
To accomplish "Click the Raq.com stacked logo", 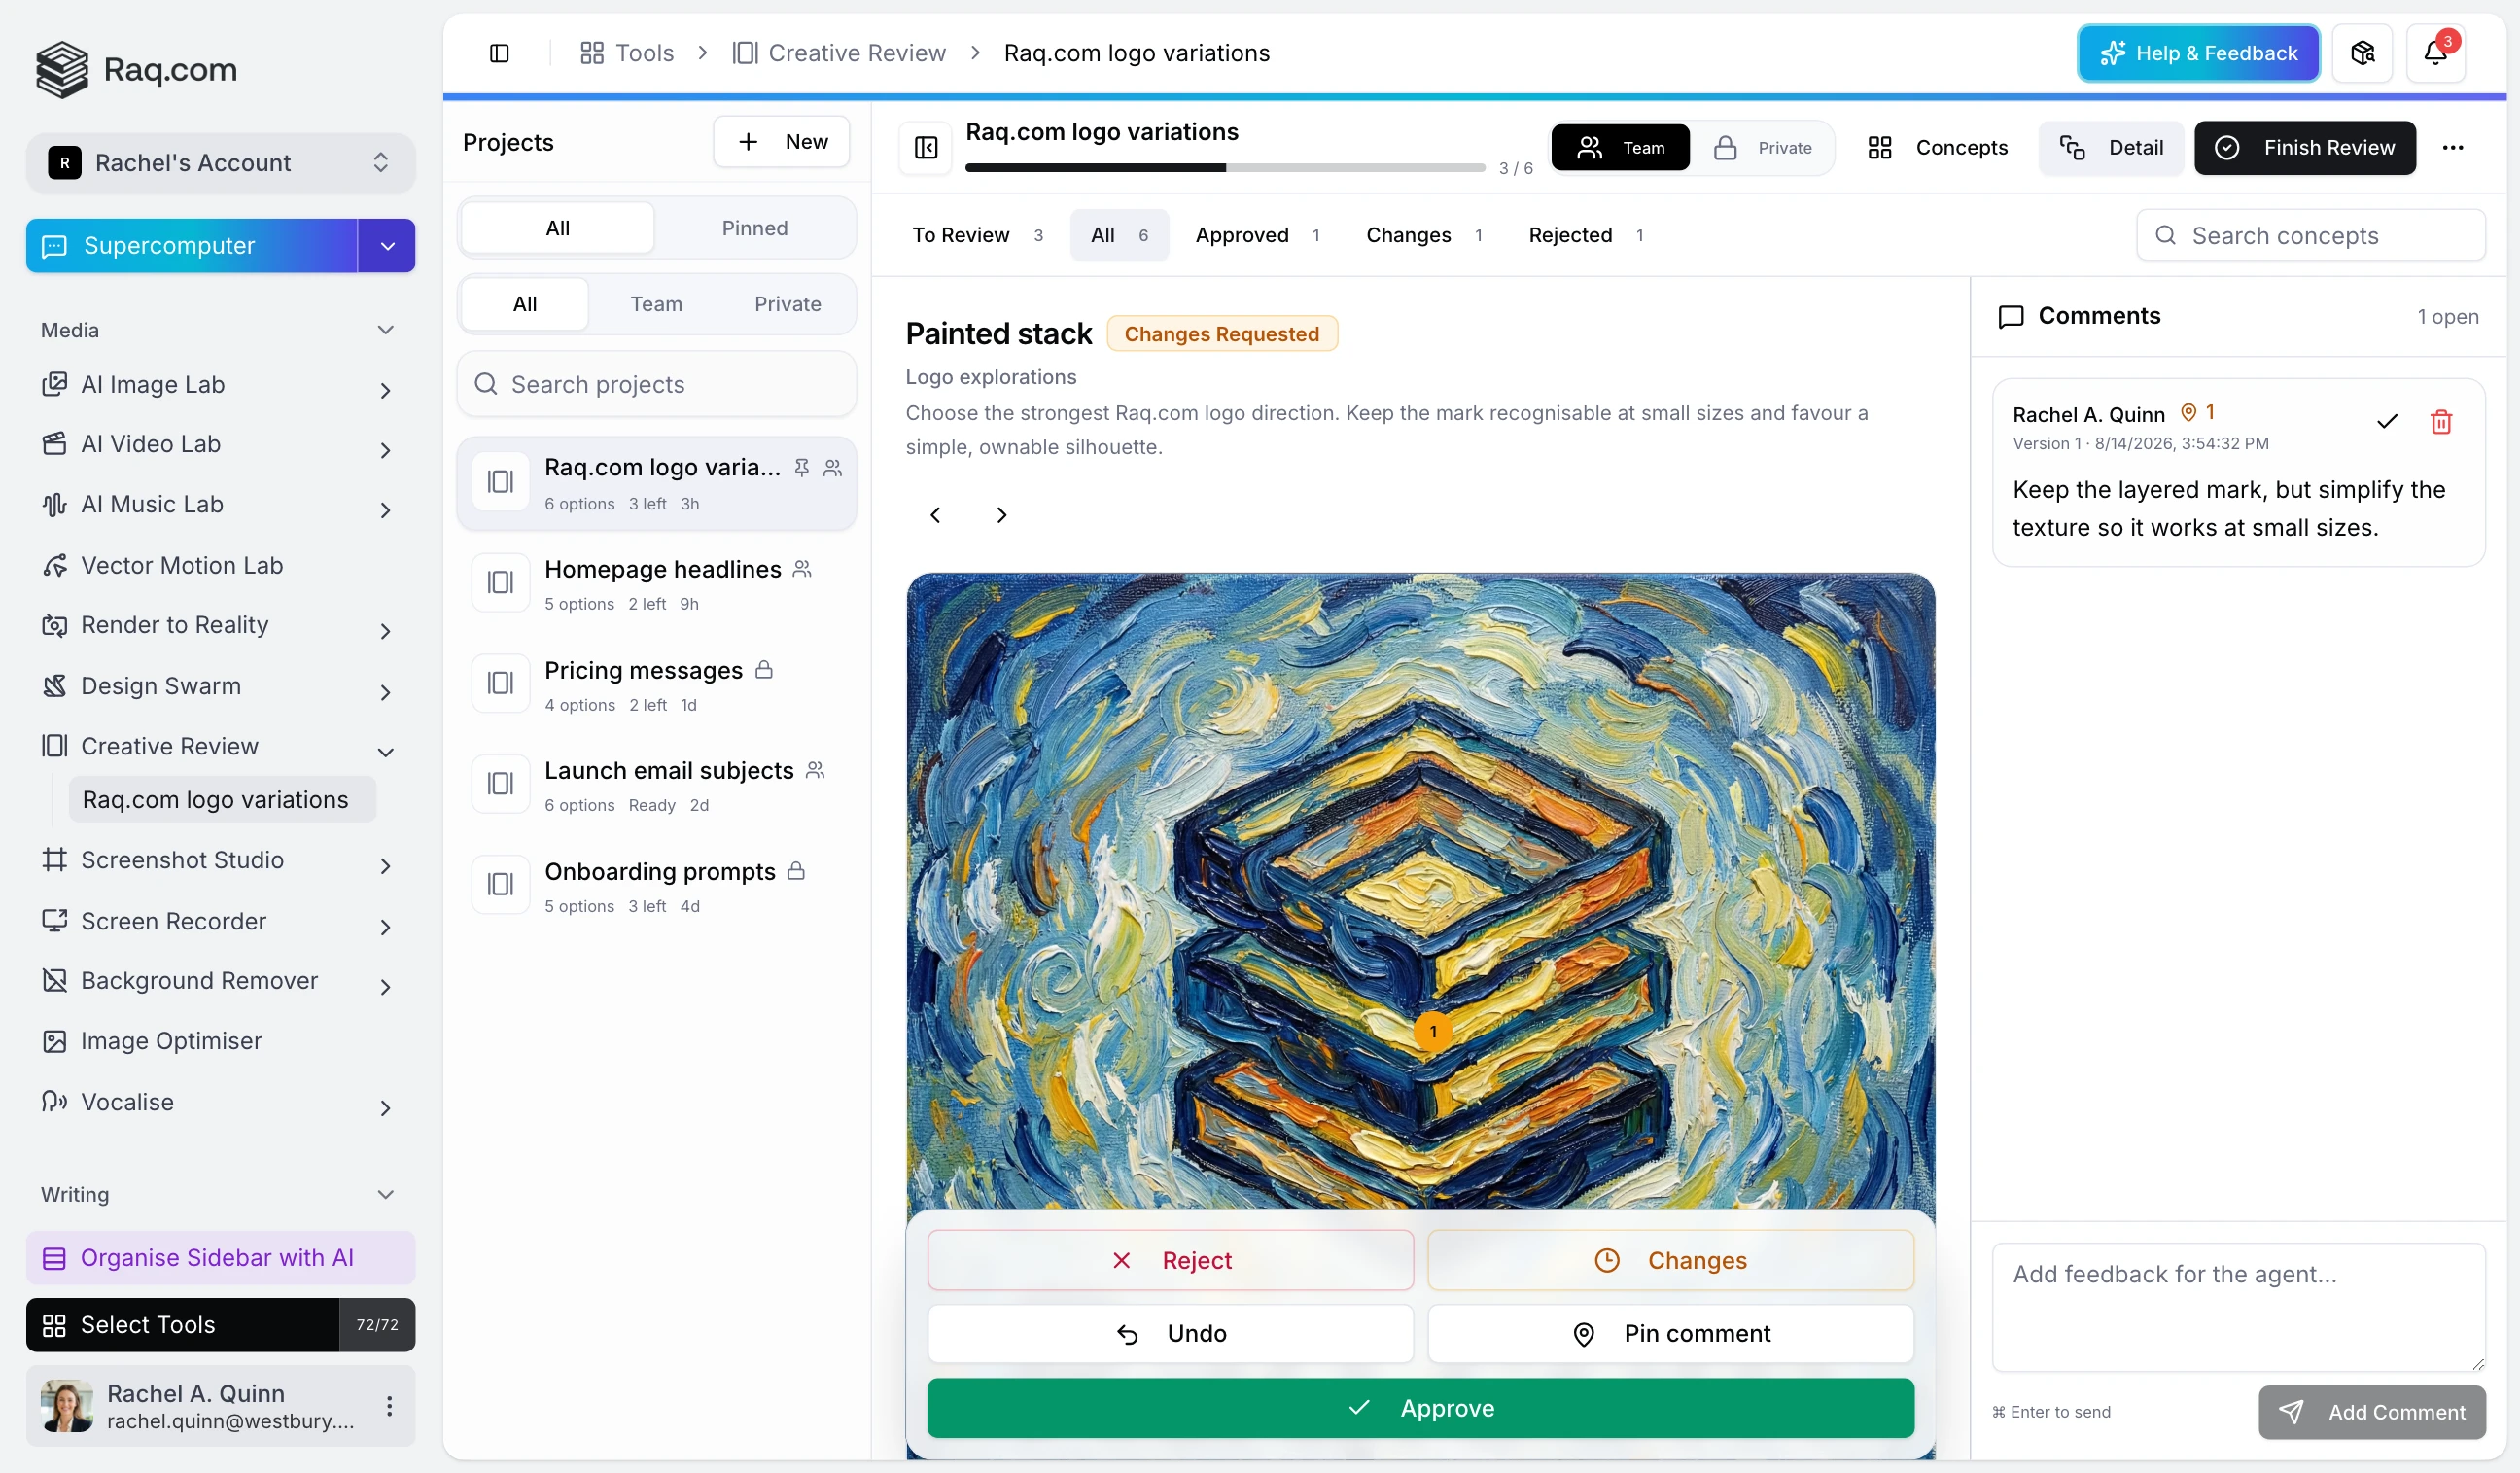I will (x=62, y=69).
